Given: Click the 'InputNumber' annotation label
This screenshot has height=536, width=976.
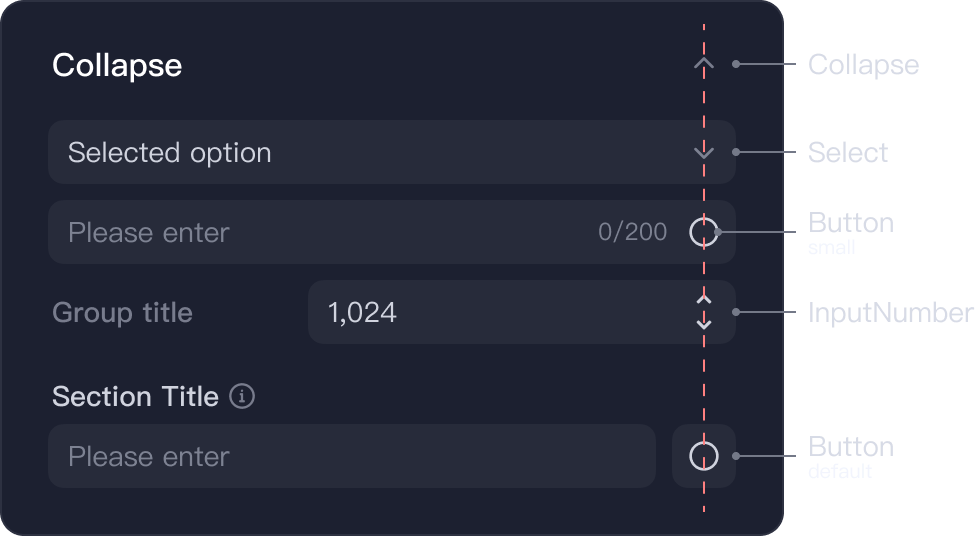Looking at the screenshot, I should click(891, 313).
